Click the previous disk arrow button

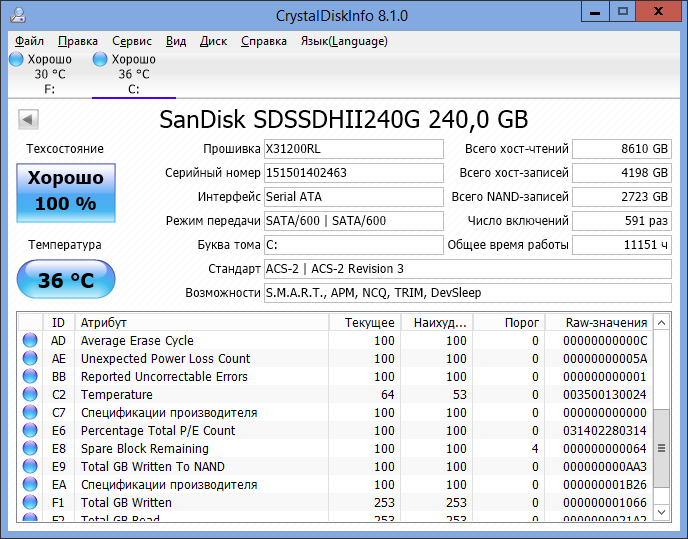click(28, 121)
